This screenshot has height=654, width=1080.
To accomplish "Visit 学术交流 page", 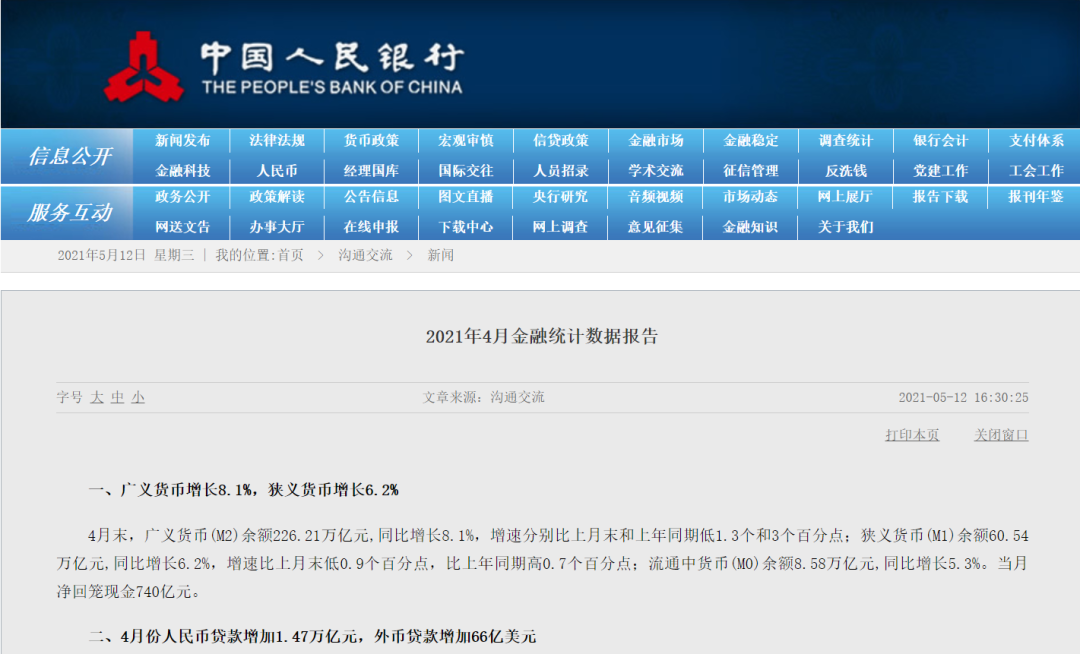I will pyautogui.click(x=656, y=171).
